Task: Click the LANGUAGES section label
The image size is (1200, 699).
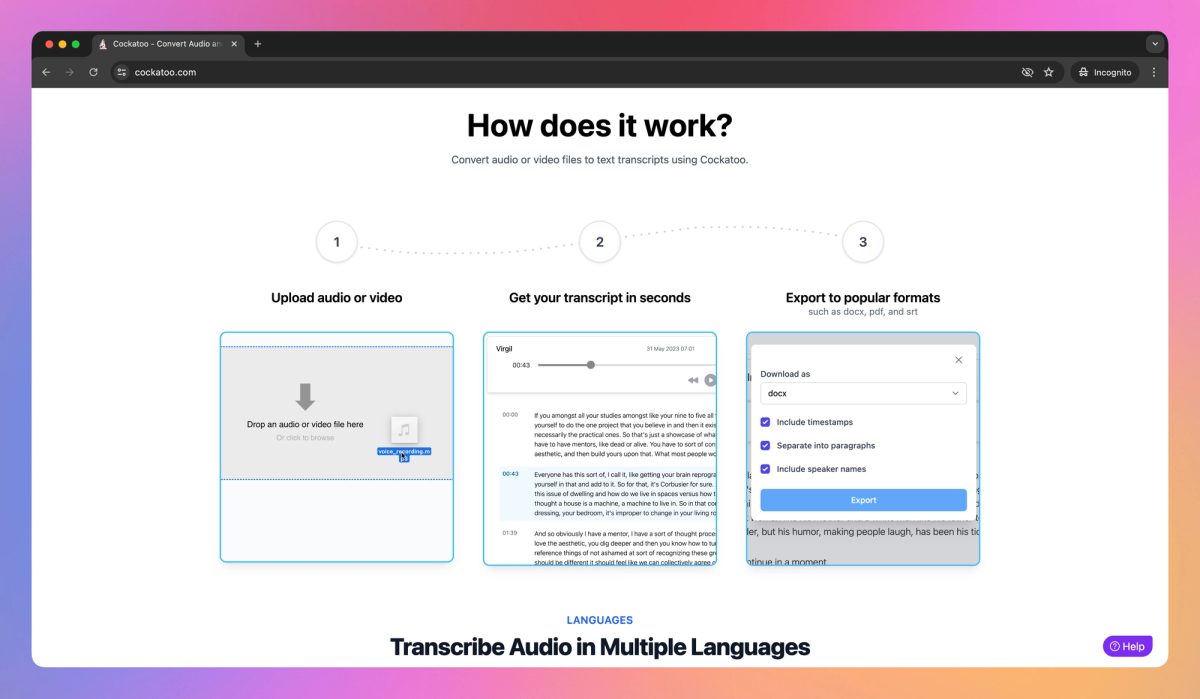Action: [x=600, y=620]
